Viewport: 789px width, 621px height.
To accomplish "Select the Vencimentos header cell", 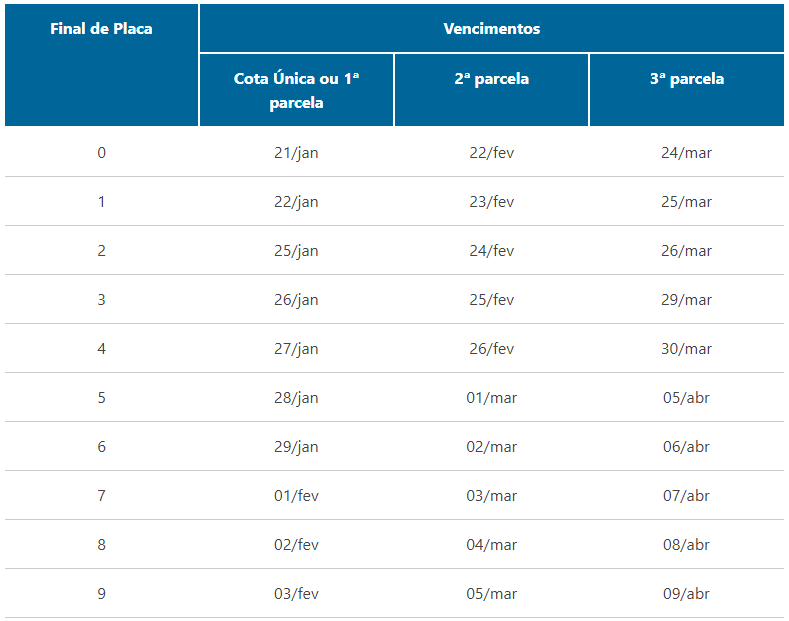I will 492,29.
